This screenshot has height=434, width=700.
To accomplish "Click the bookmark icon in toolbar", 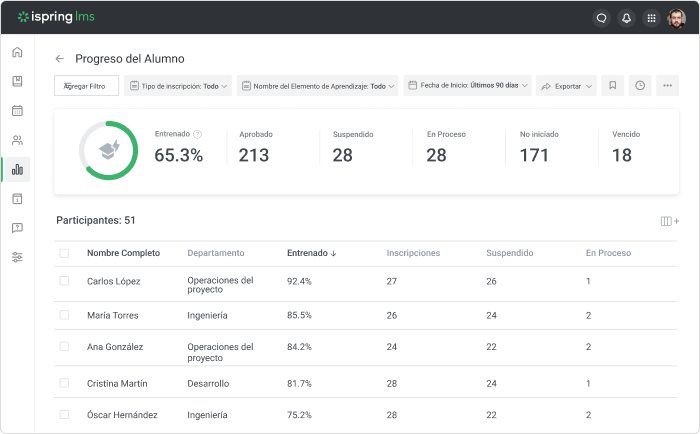I will tap(613, 86).
